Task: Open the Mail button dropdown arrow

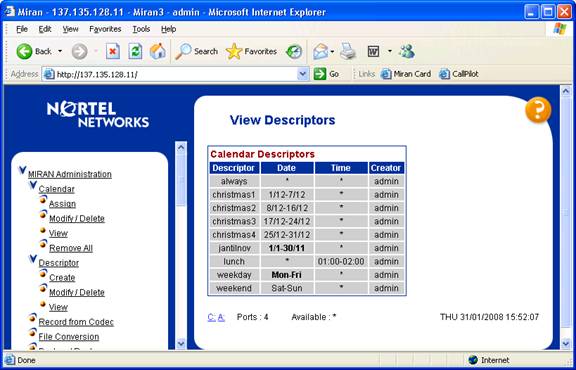Action: [332, 51]
